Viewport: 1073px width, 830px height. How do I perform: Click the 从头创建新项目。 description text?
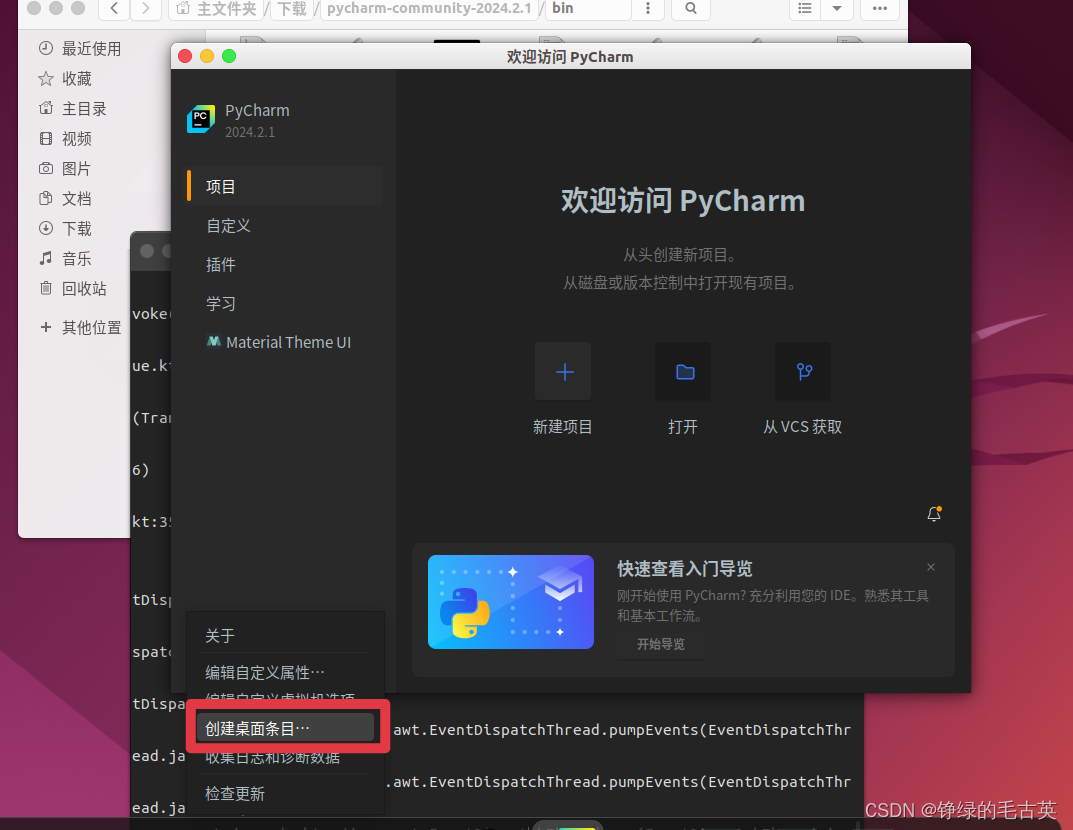[x=682, y=255]
